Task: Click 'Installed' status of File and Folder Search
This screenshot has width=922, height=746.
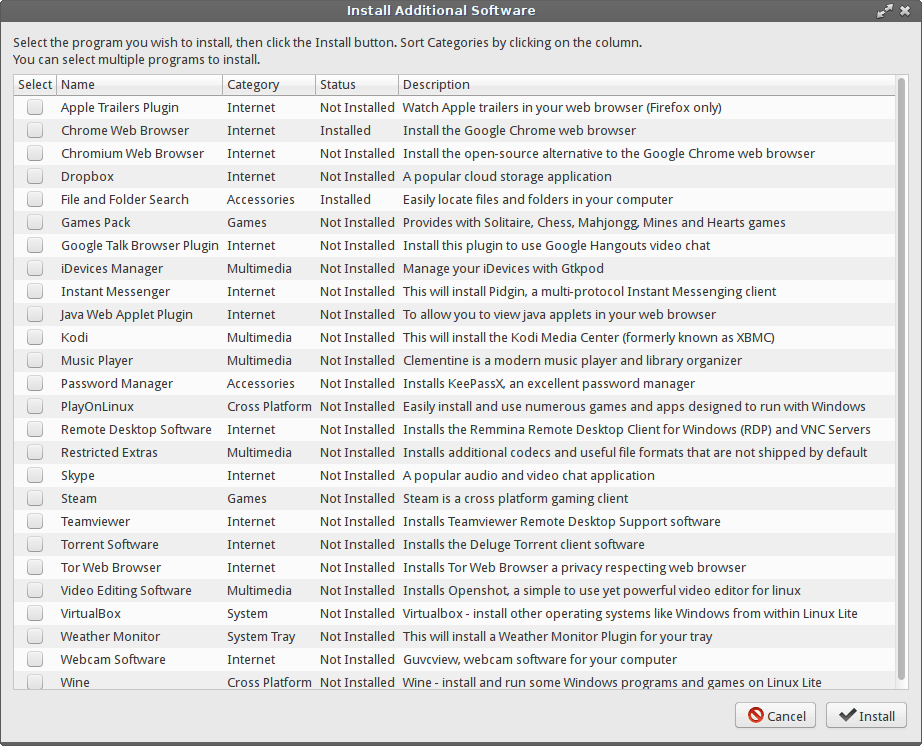Action: [345, 199]
